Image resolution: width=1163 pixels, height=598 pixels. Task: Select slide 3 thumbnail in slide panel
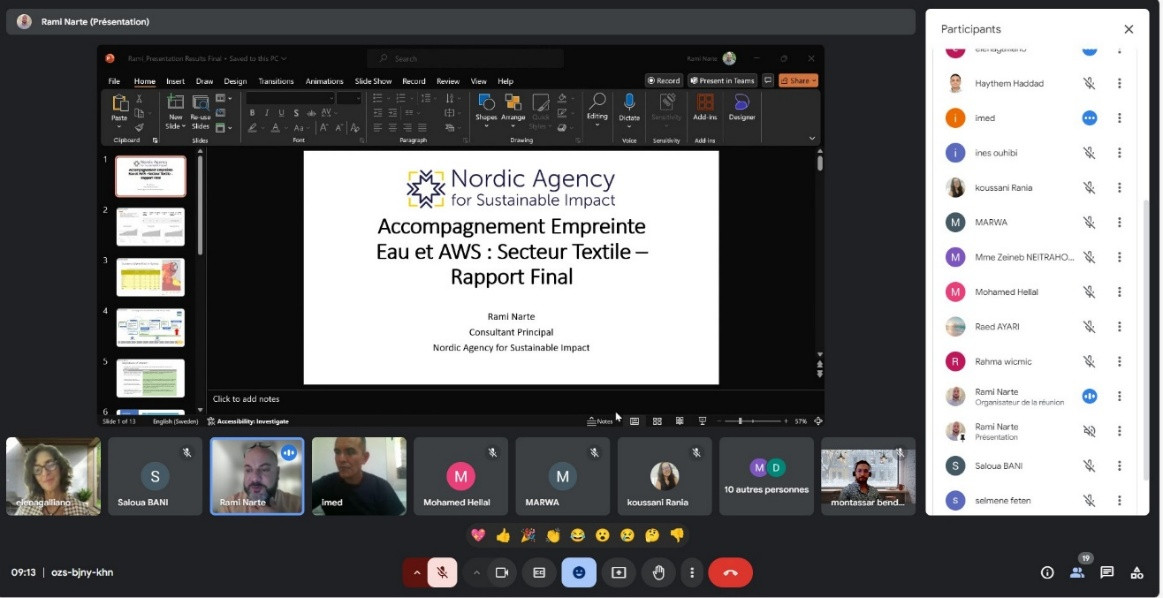point(151,277)
